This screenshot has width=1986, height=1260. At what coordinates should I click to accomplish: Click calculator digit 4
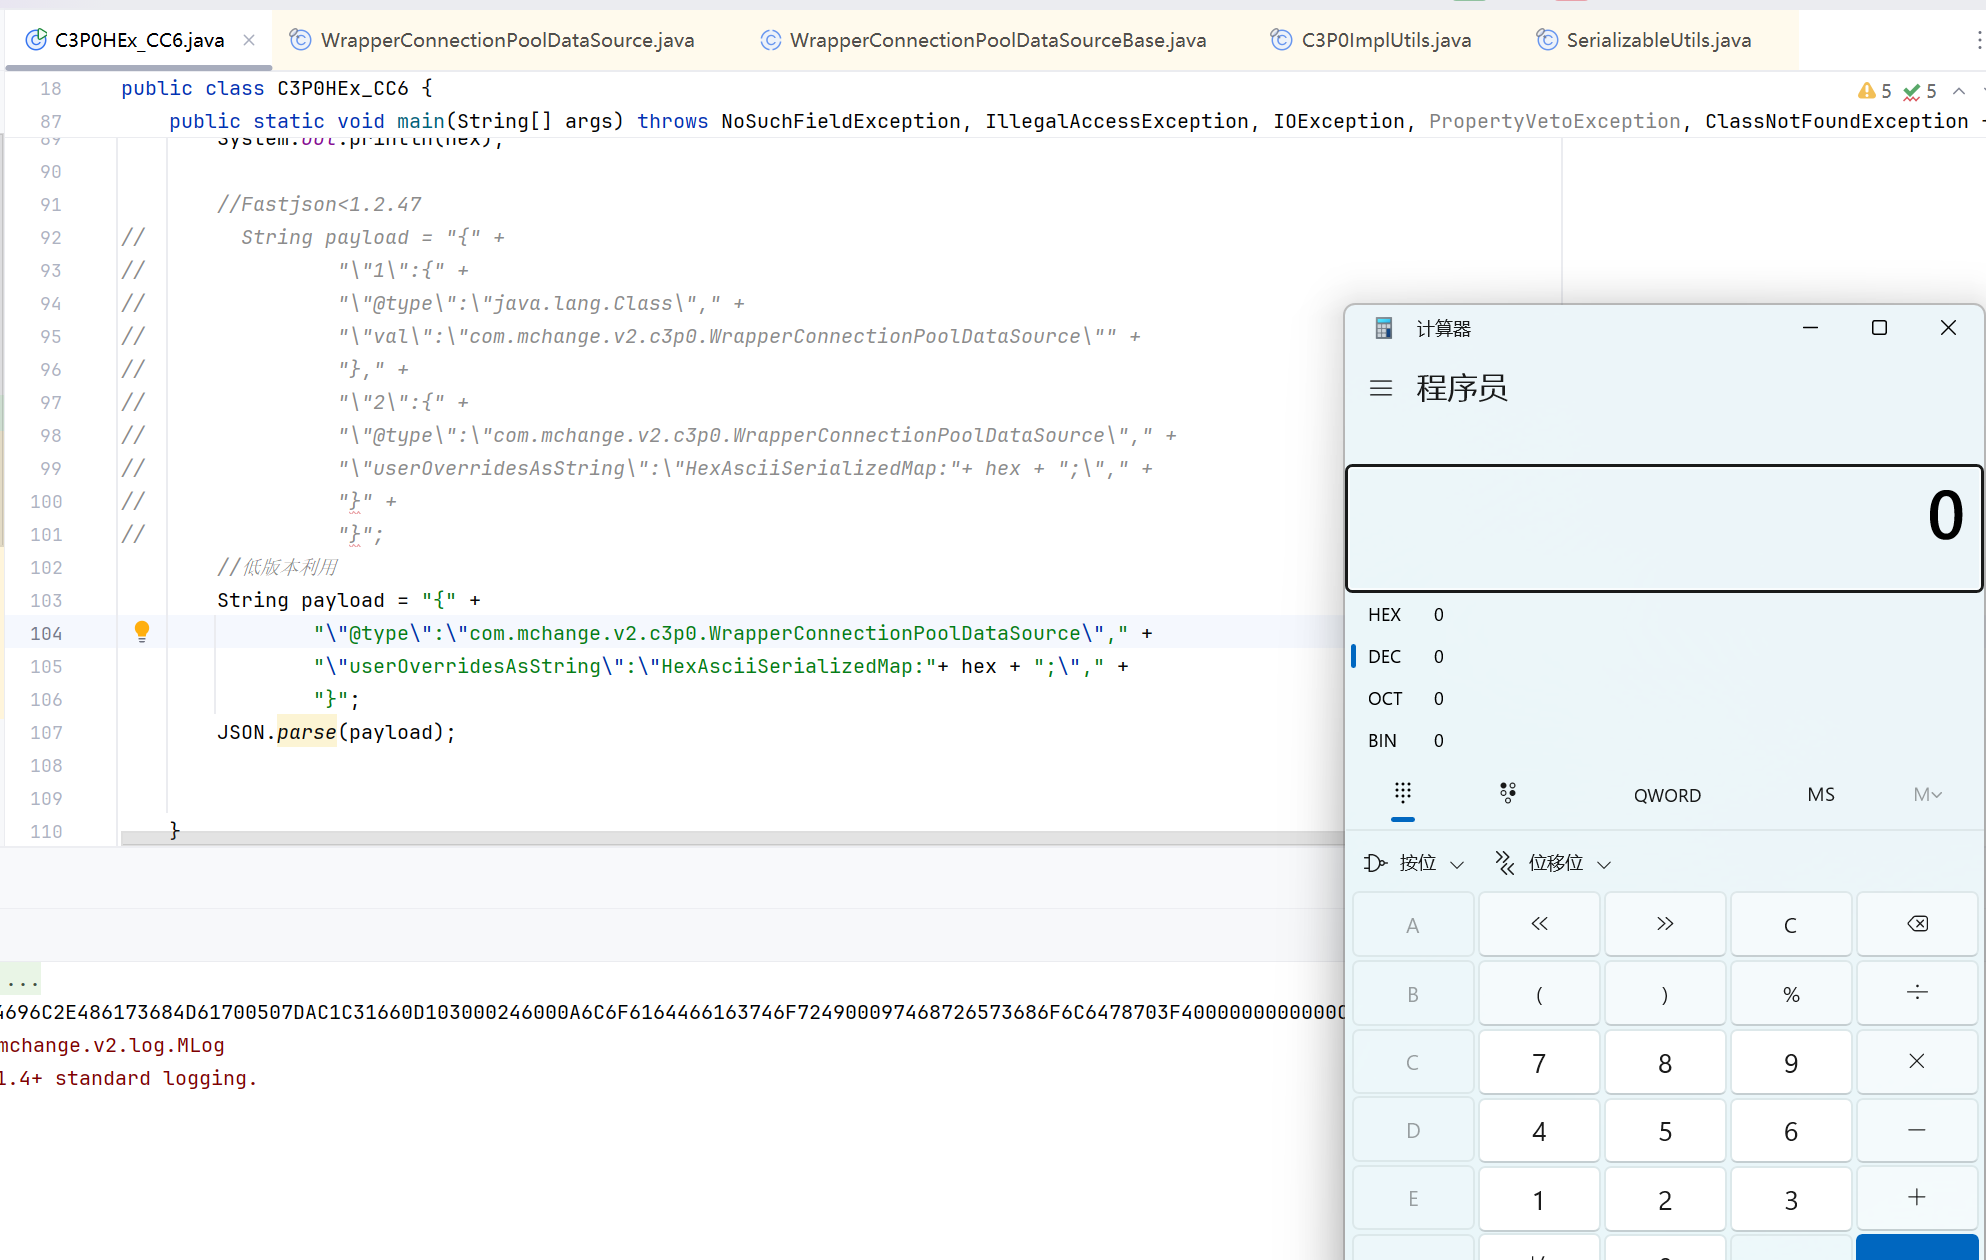pyautogui.click(x=1539, y=1130)
